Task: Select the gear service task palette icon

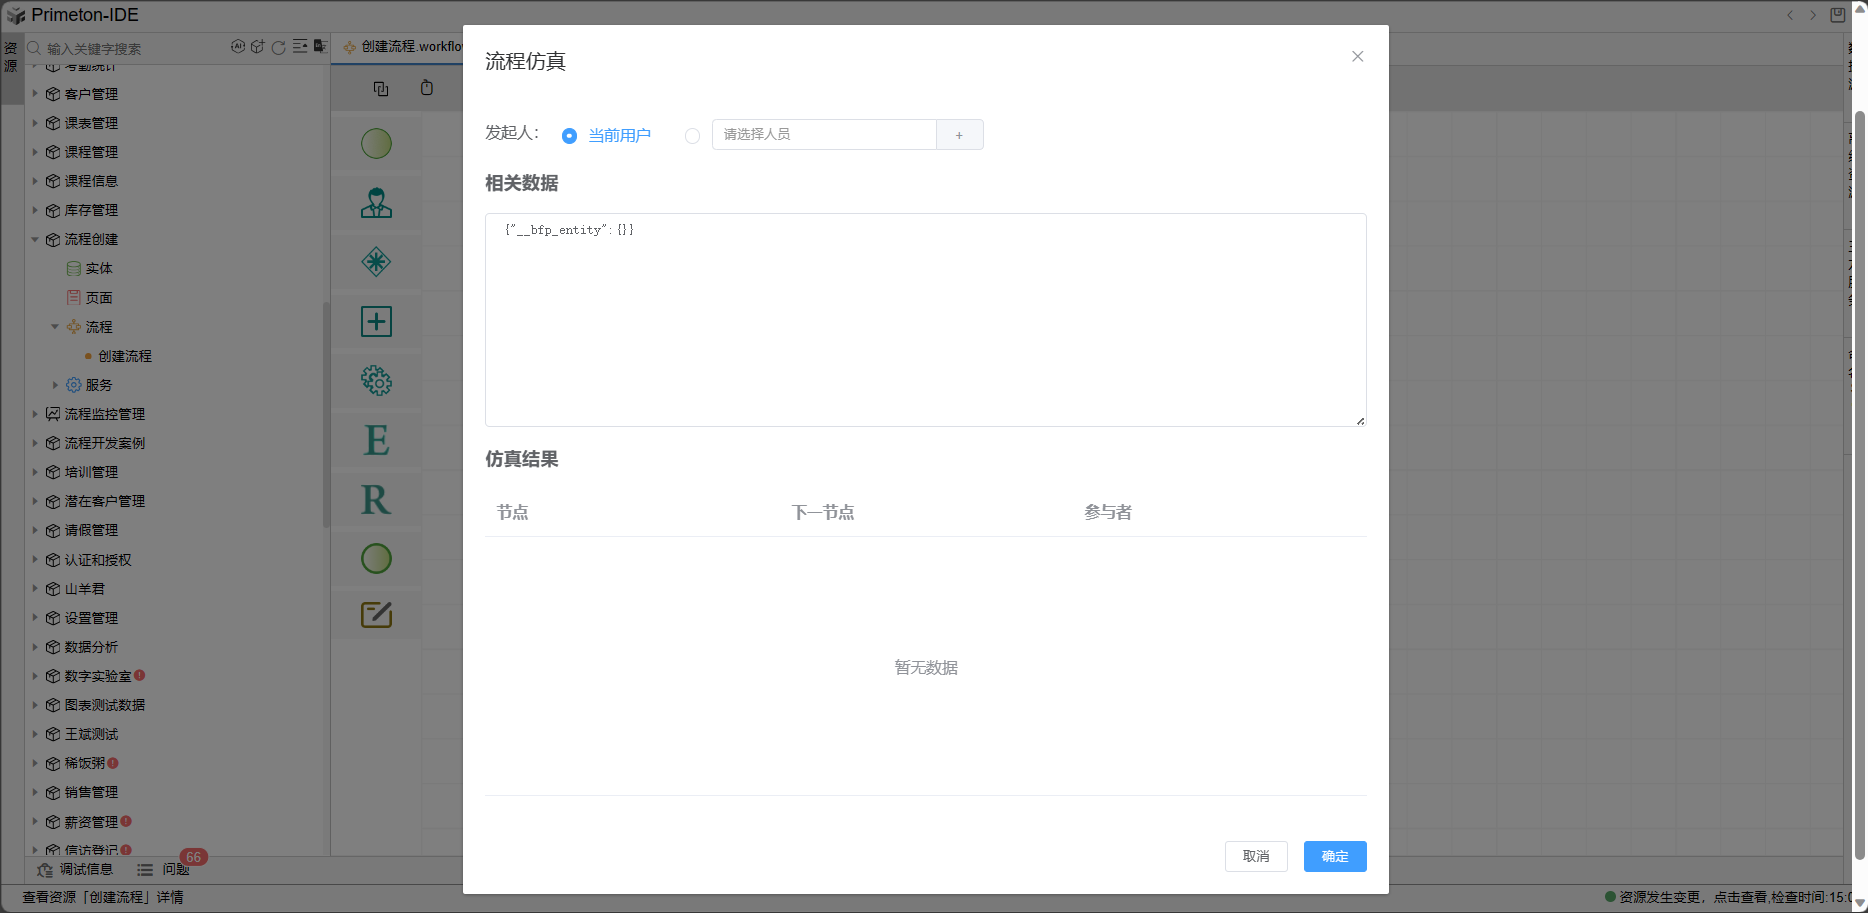Action: [x=376, y=381]
